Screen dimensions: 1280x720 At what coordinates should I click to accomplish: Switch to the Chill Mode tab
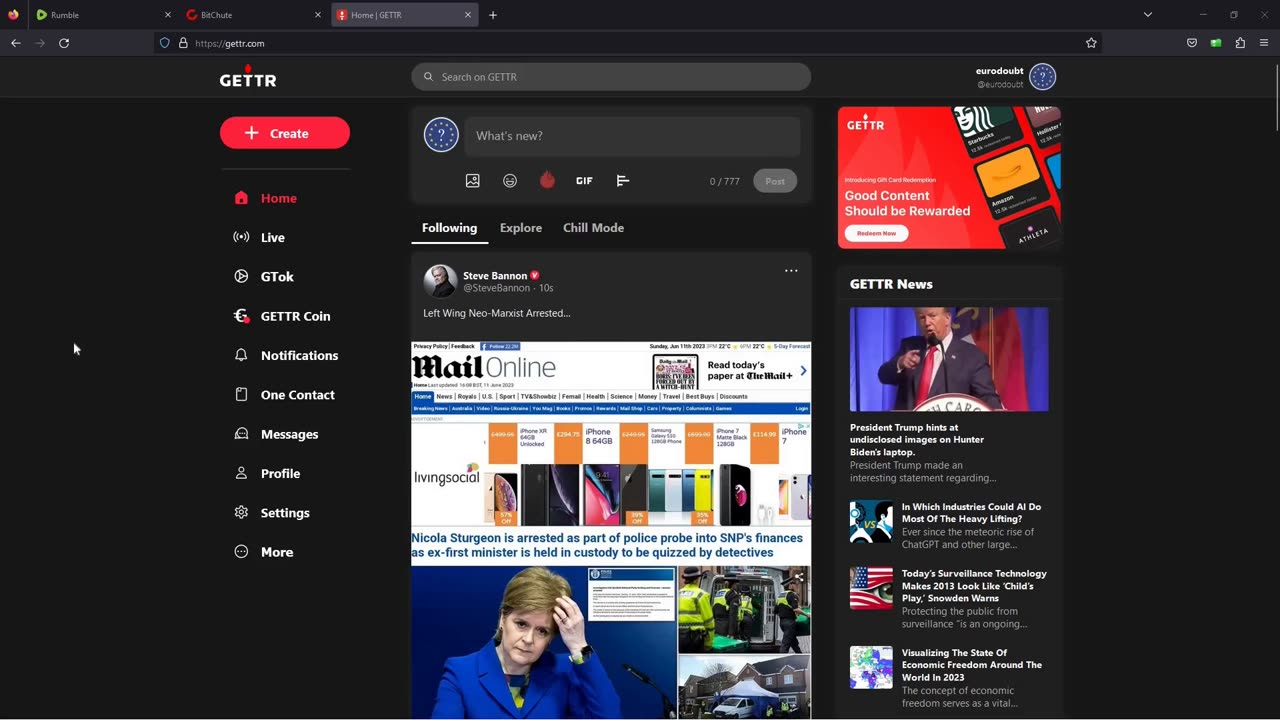pyautogui.click(x=593, y=228)
